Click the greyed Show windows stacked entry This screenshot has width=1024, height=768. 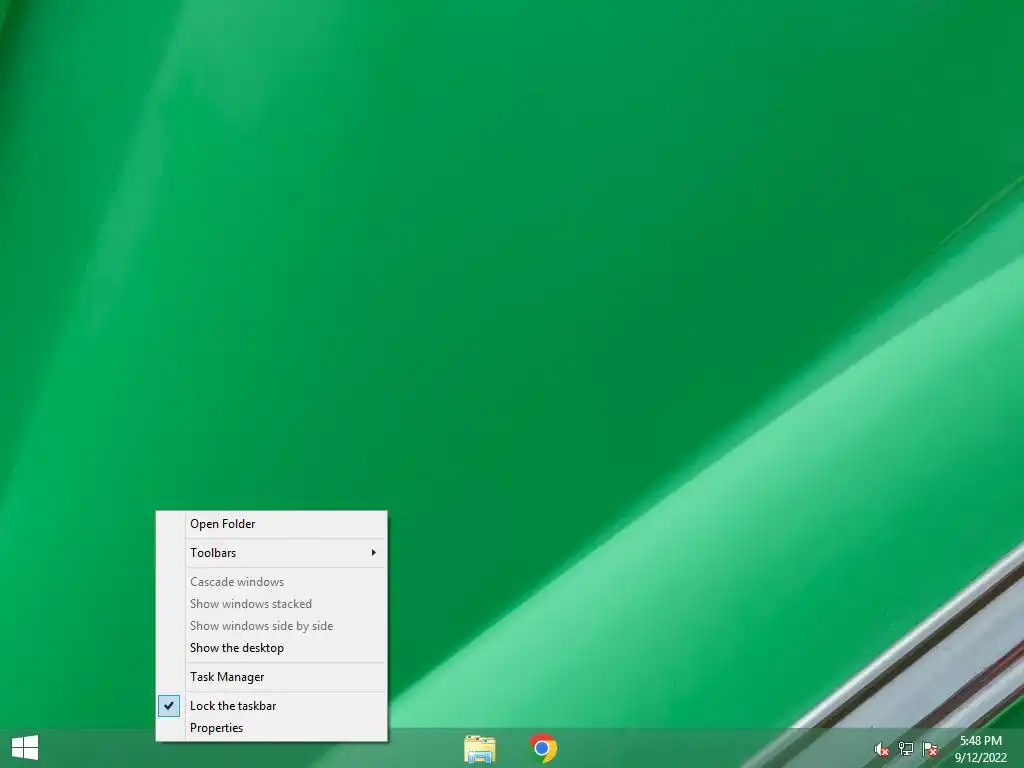pos(272,603)
